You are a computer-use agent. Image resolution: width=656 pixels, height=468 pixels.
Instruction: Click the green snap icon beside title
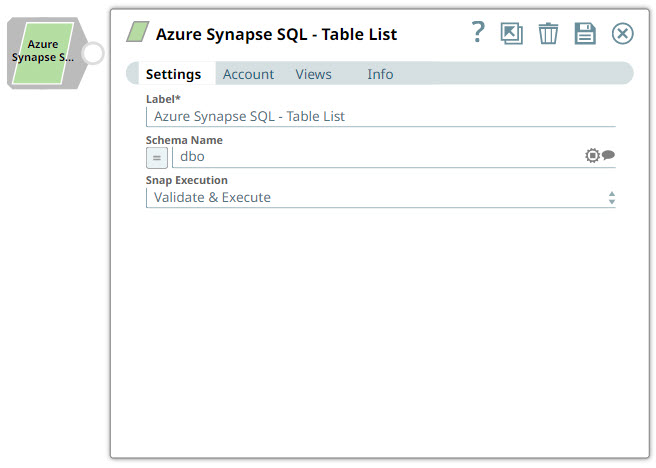138,32
